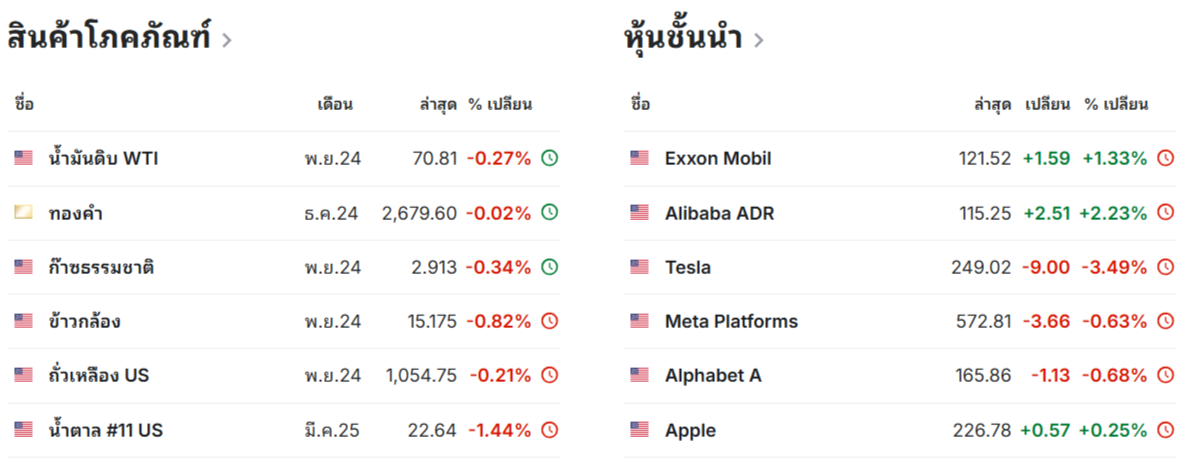
Task: Click the ล่าสุด column header in stocks table
Action: (x=992, y=104)
